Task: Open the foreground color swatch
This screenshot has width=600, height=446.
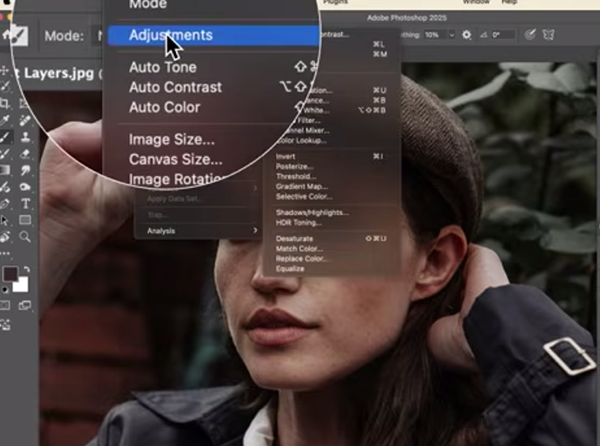Action: (x=10, y=274)
